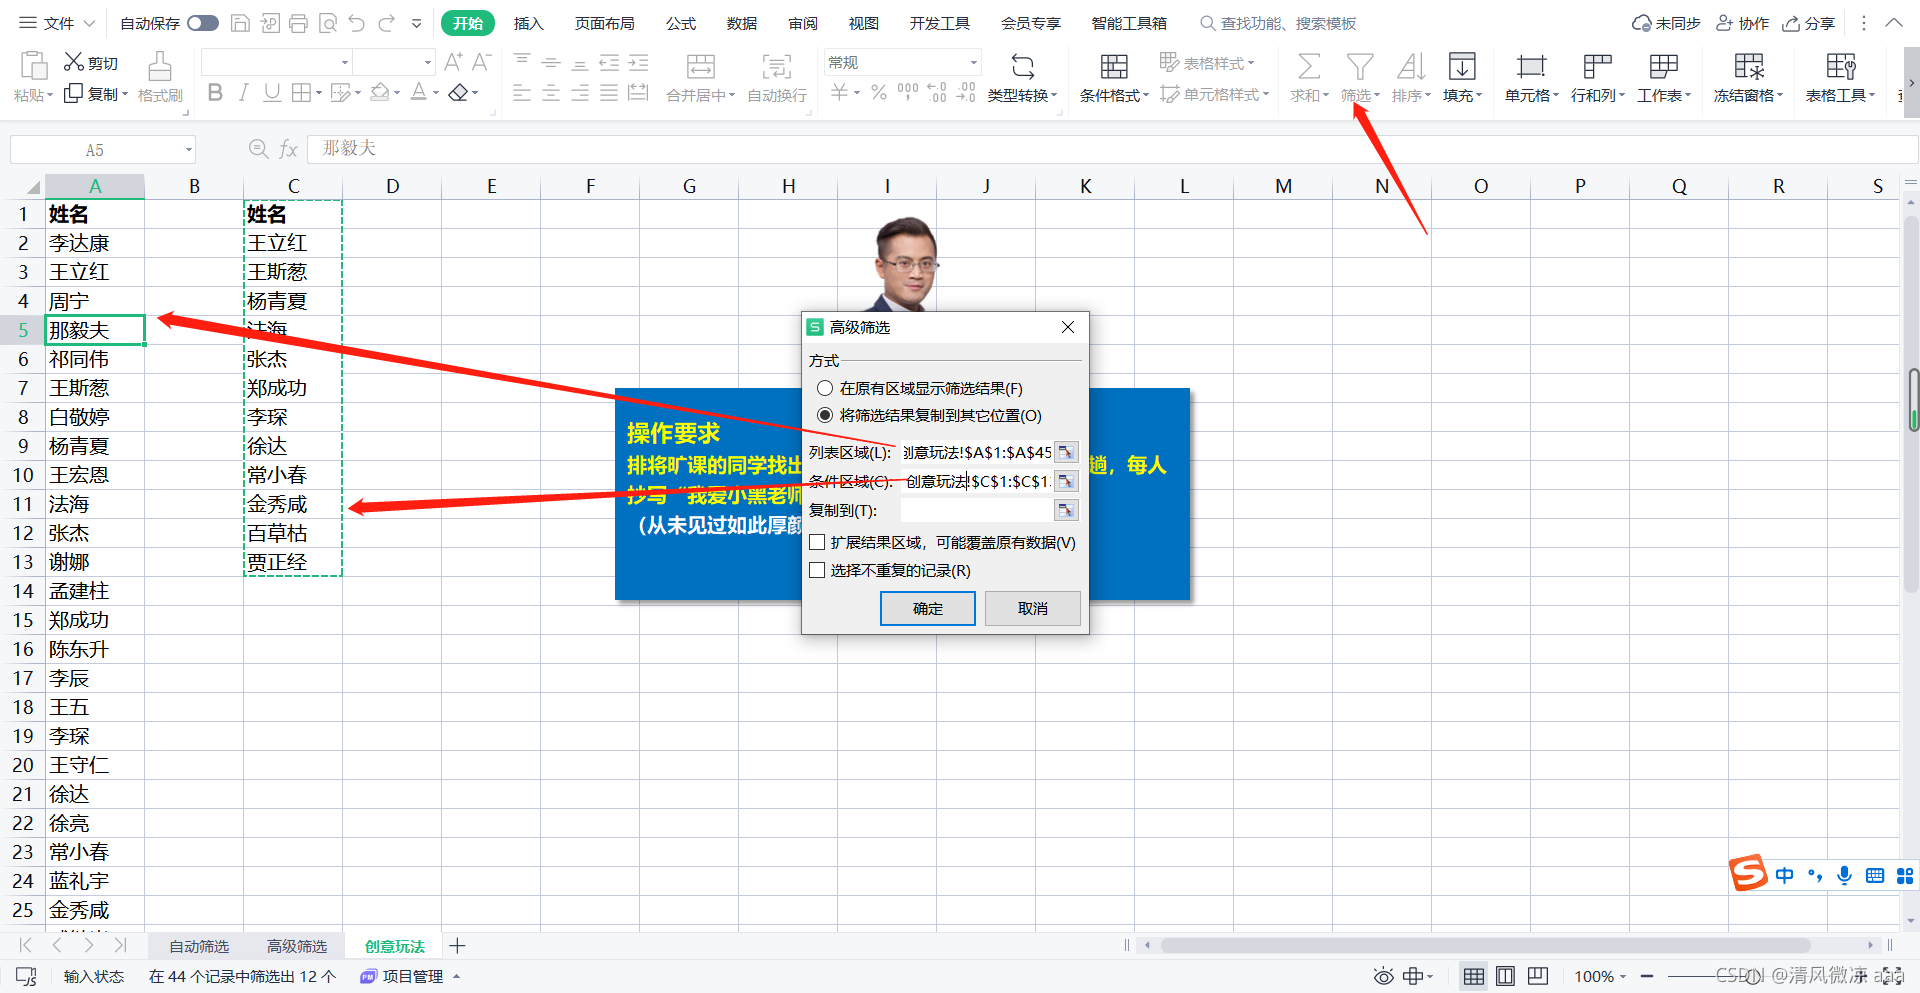Click the search box 查找功能、搜索模板

point(1278,23)
